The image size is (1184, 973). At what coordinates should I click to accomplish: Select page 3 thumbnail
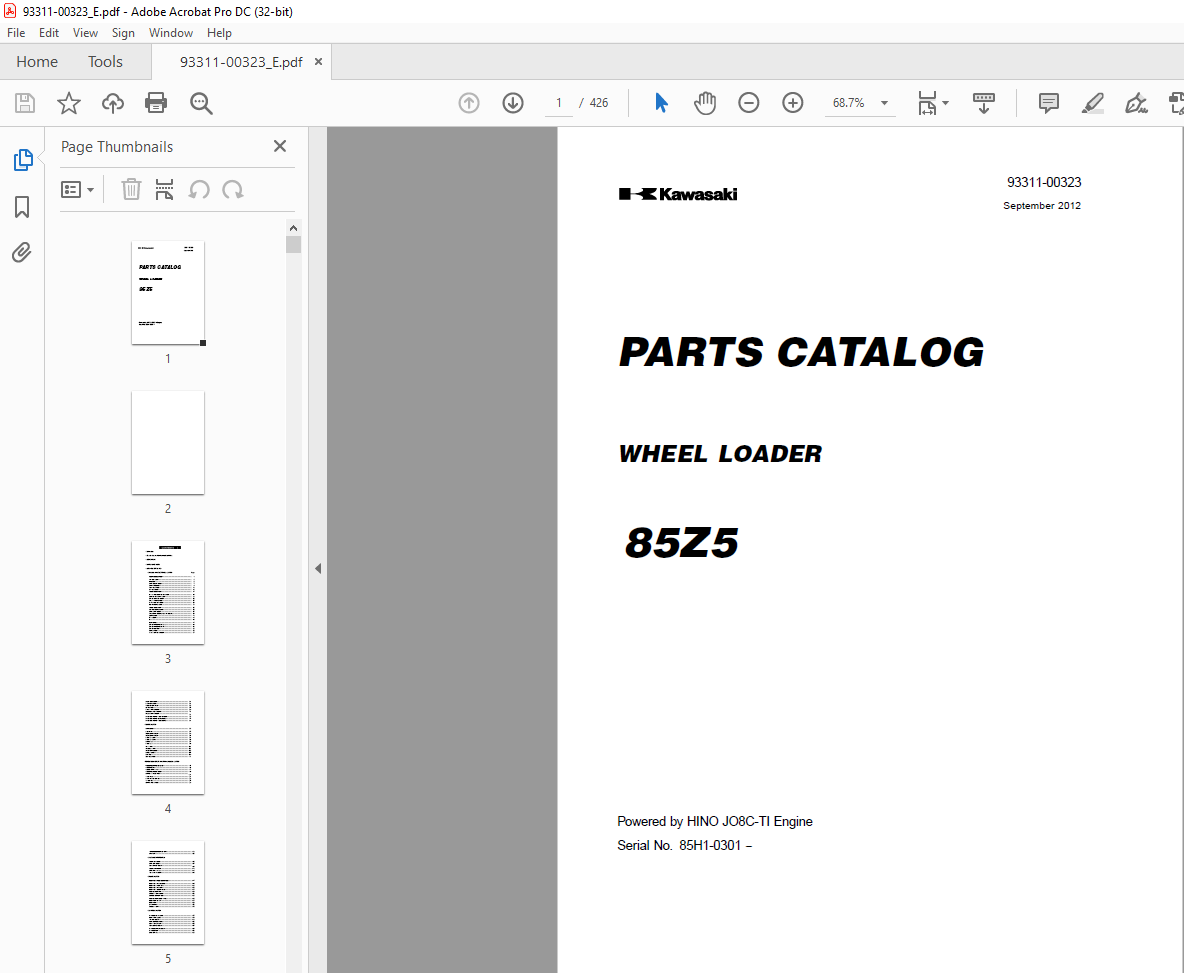tap(168, 593)
